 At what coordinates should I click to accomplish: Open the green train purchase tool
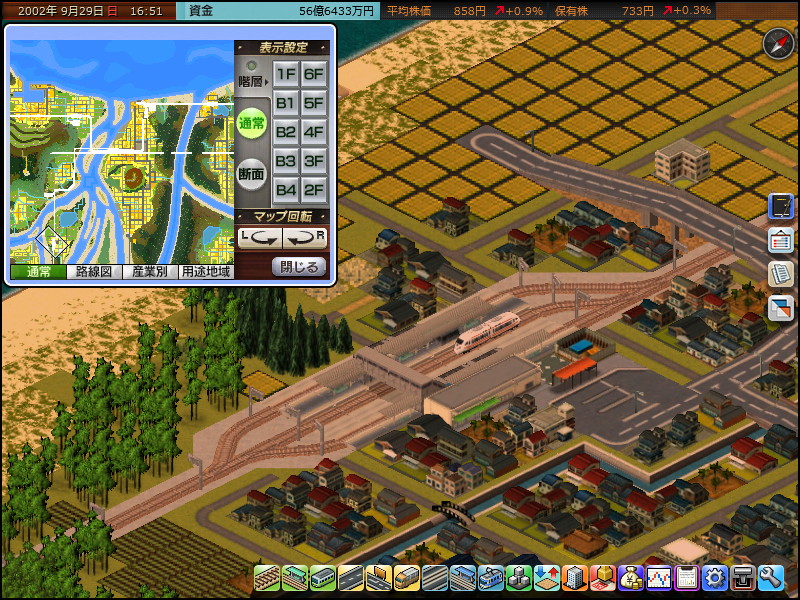pos(323,578)
